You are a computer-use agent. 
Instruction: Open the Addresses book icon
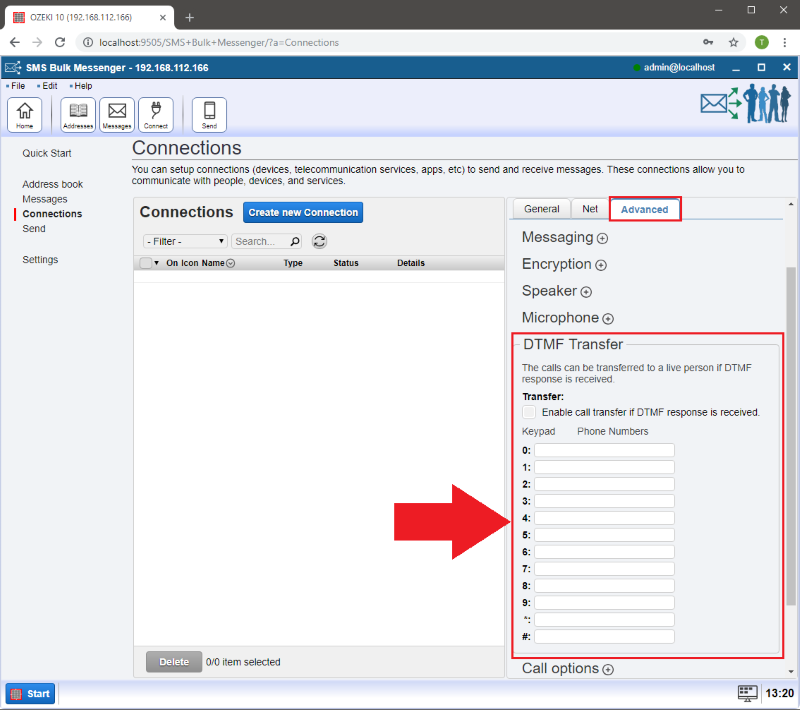pyautogui.click(x=78, y=114)
